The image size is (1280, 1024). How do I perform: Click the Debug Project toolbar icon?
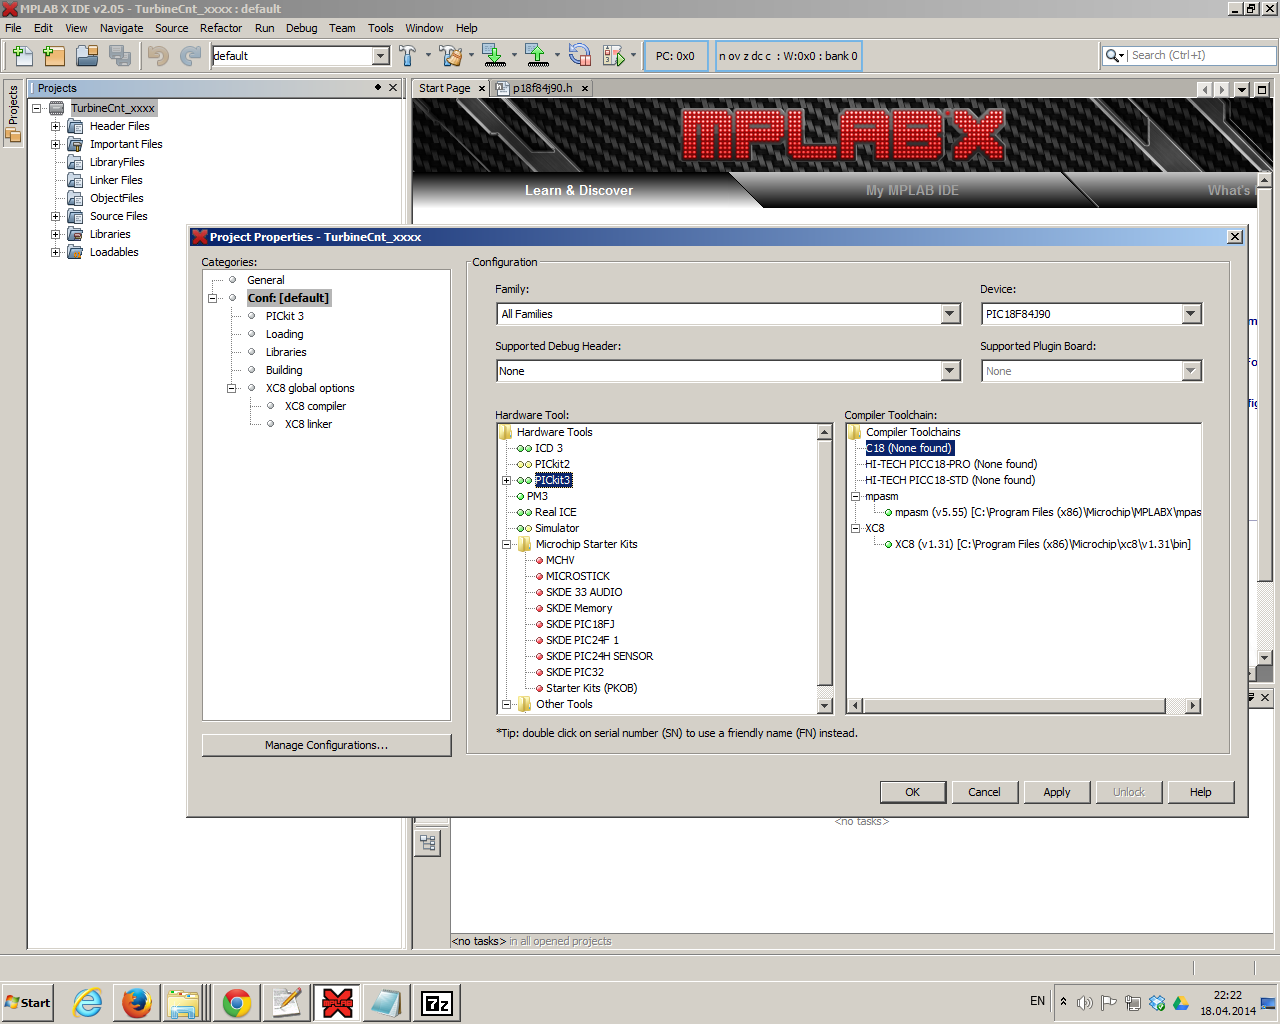click(x=614, y=56)
